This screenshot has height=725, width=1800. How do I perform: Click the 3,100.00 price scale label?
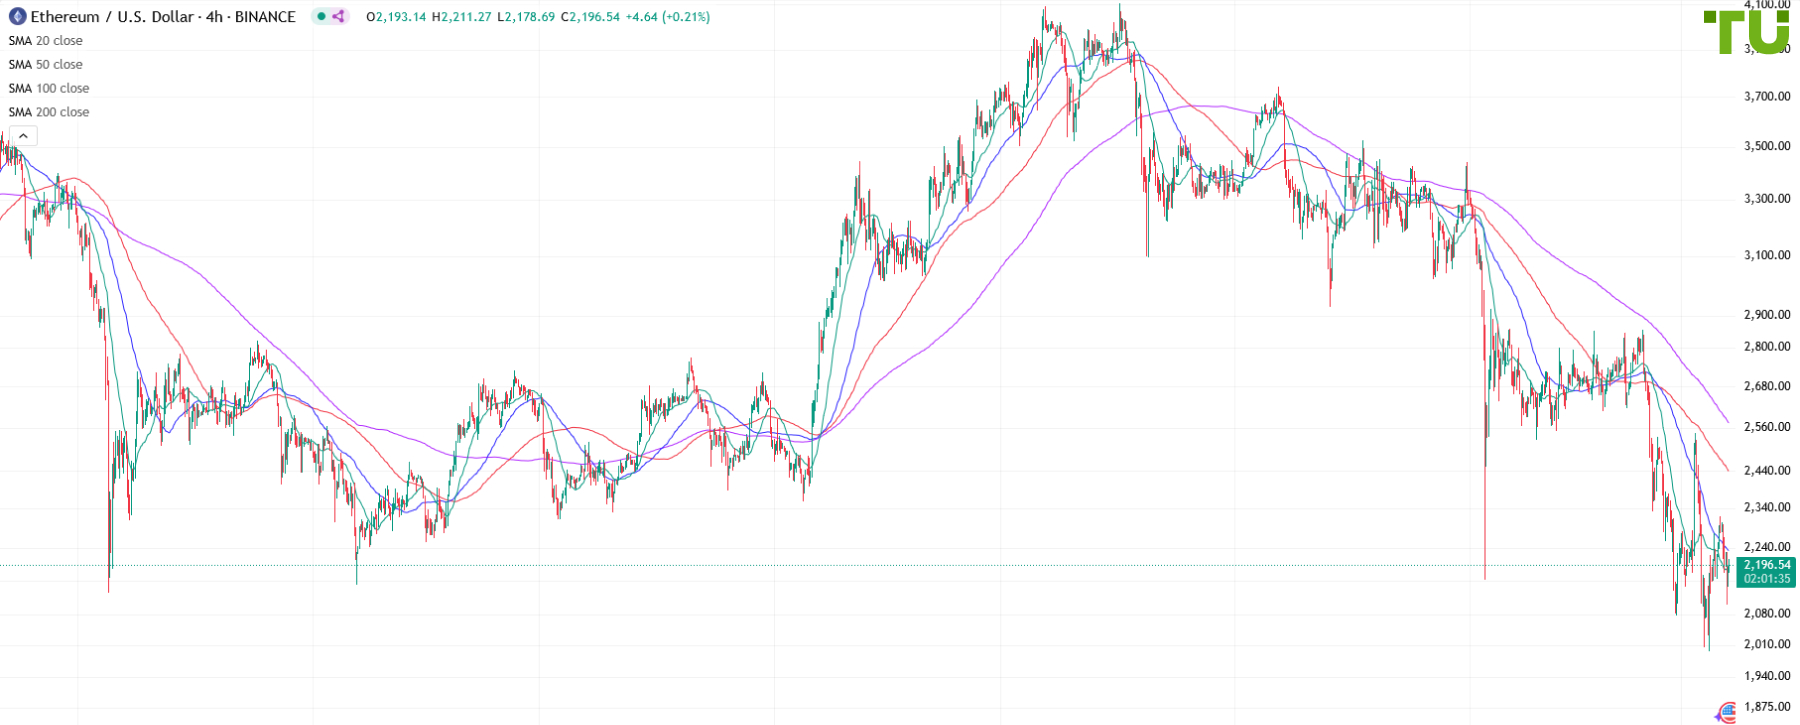pyautogui.click(x=1767, y=255)
